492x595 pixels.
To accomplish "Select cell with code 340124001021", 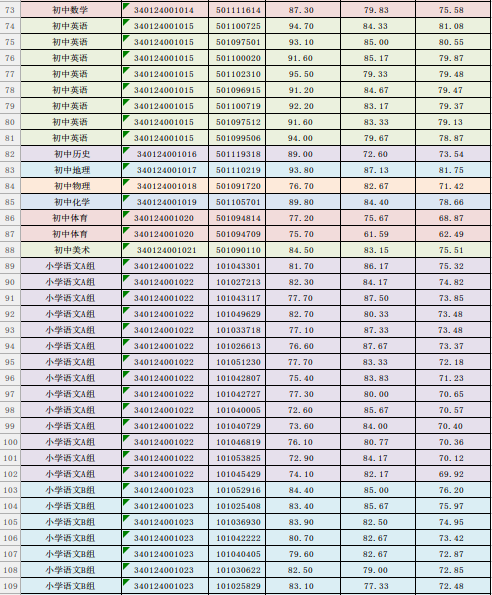I will (165, 250).
